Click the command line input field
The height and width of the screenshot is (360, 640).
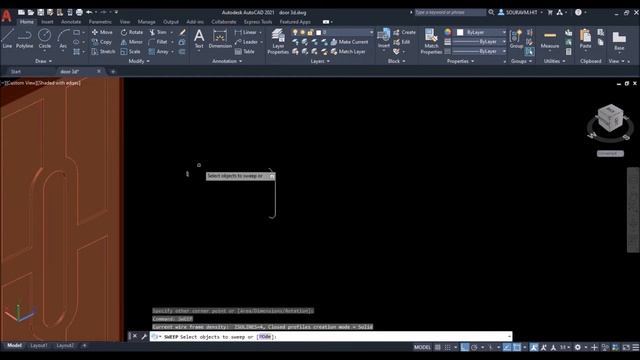click(331, 337)
